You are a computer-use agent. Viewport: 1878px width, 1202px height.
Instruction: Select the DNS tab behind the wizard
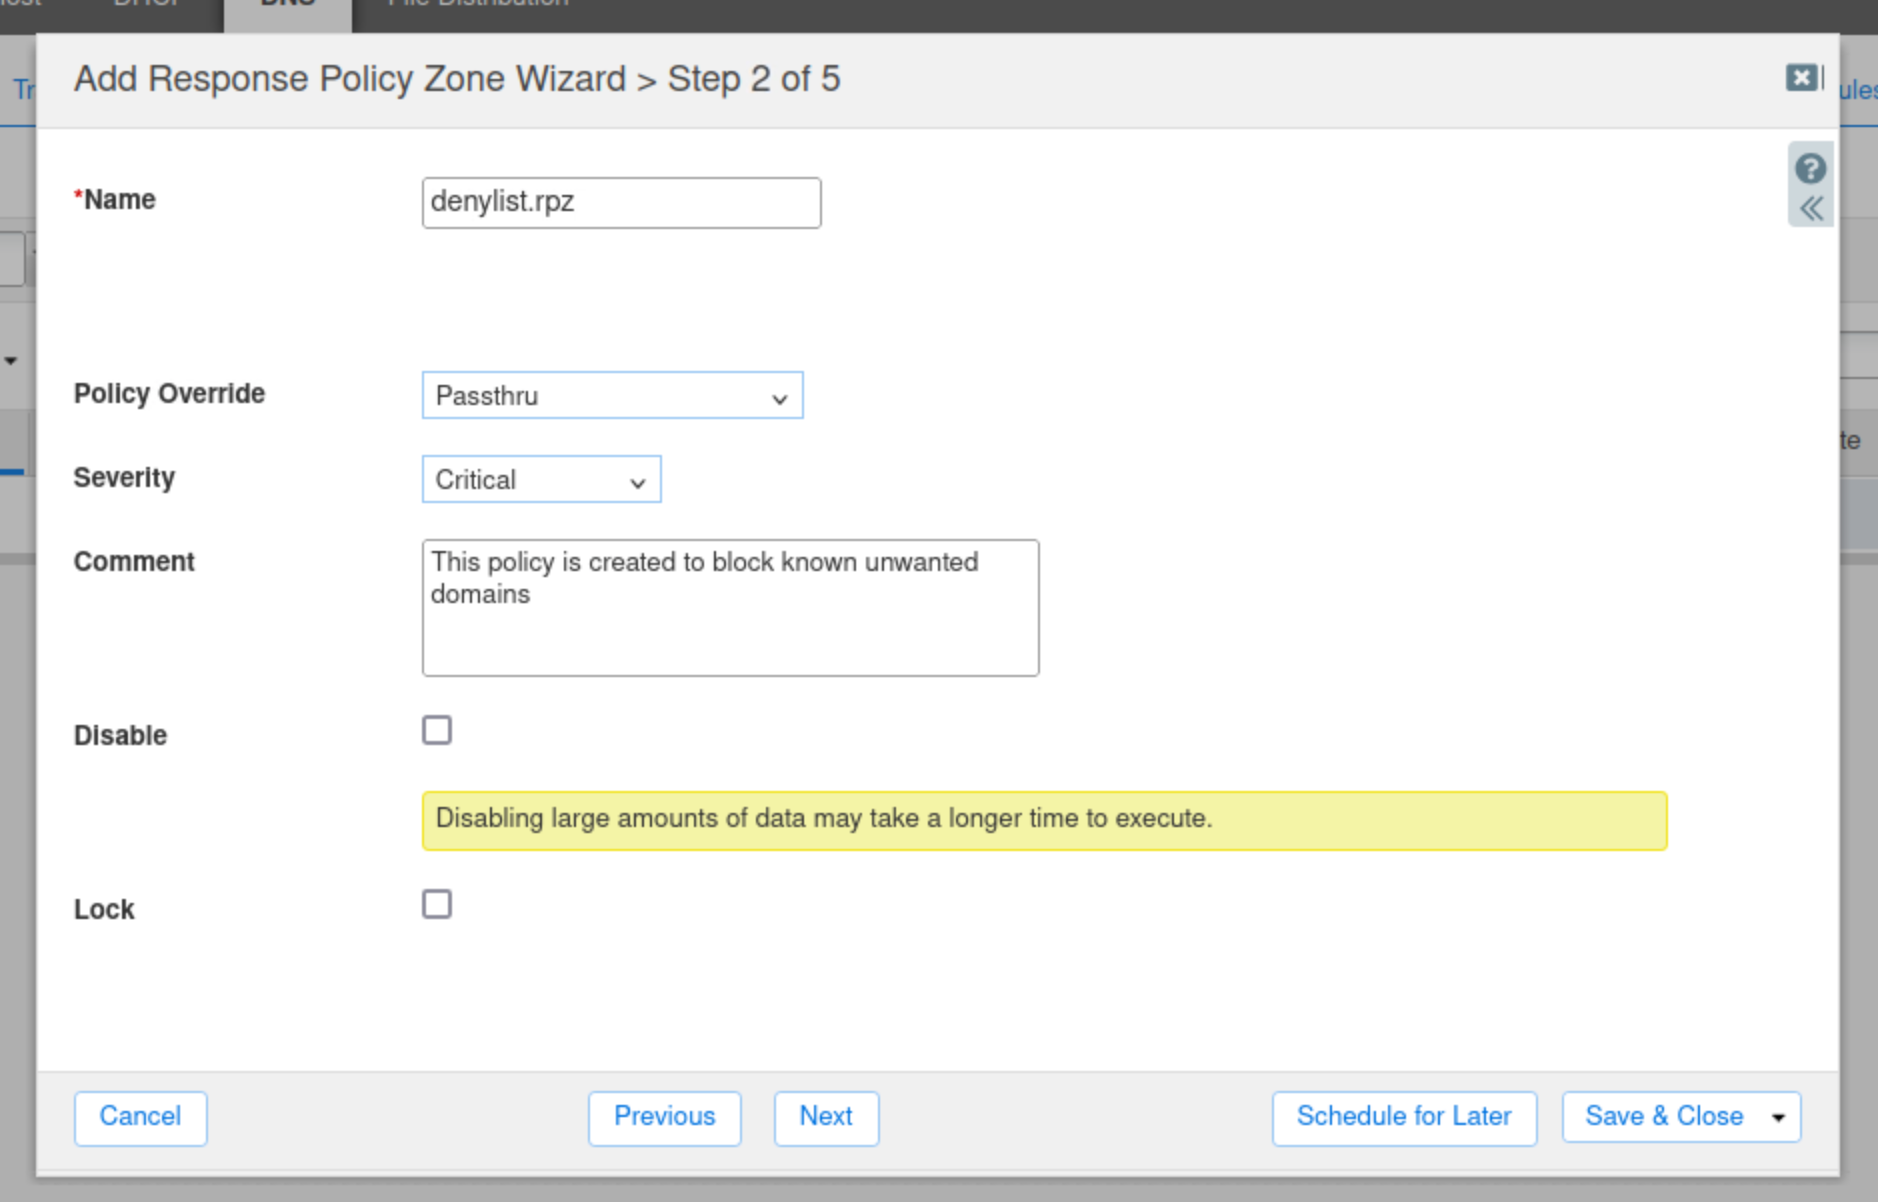(x=287, y=6)
